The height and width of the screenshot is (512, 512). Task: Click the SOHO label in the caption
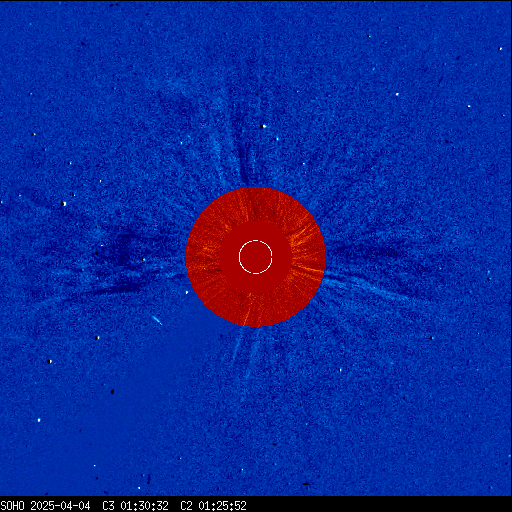coord(12,506)
